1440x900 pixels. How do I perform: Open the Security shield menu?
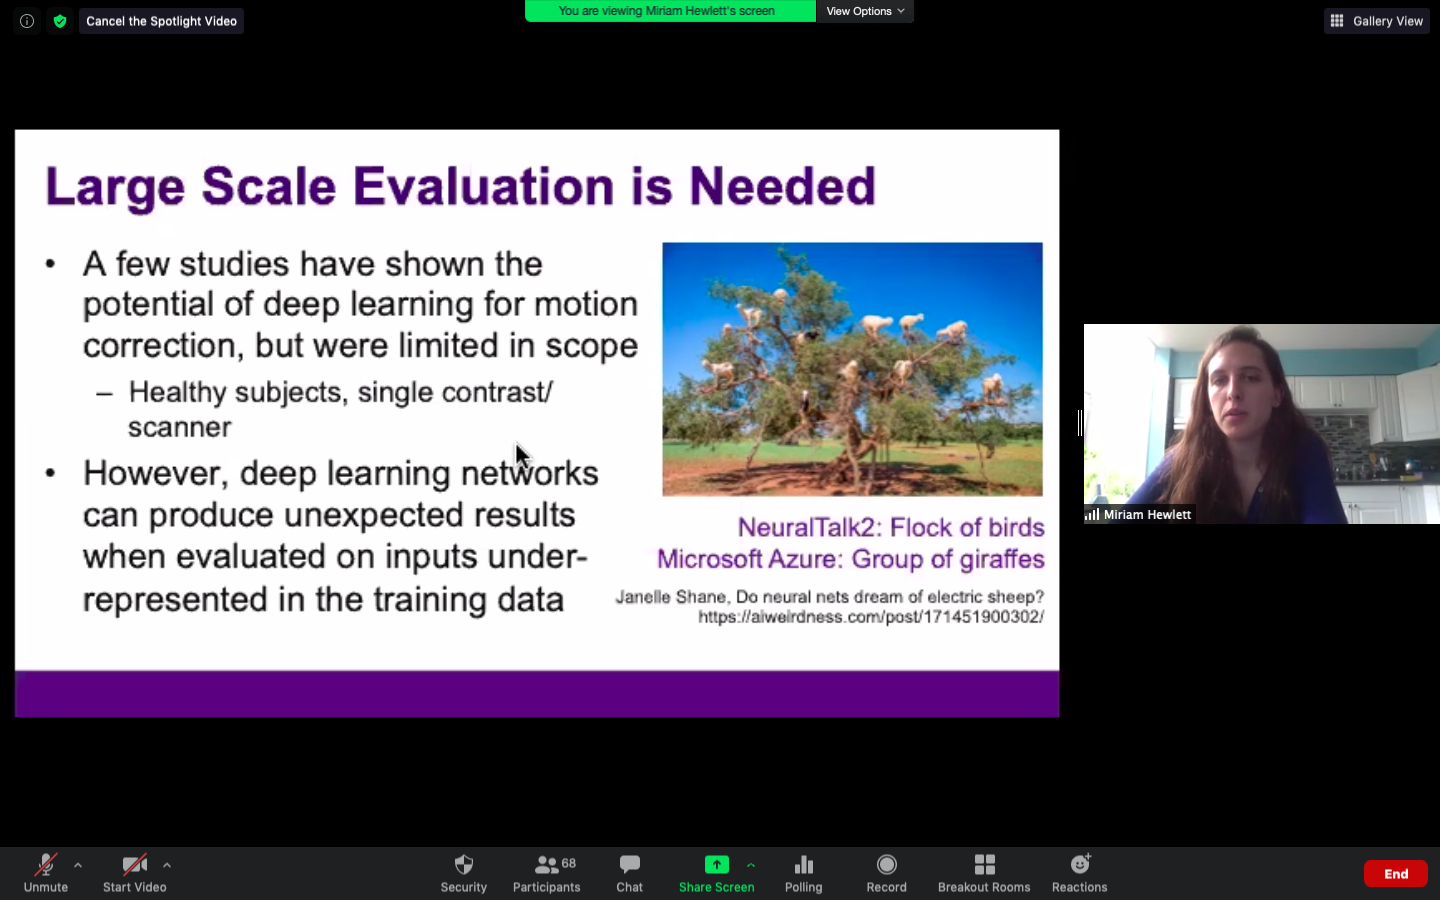(x=463, y=872)
